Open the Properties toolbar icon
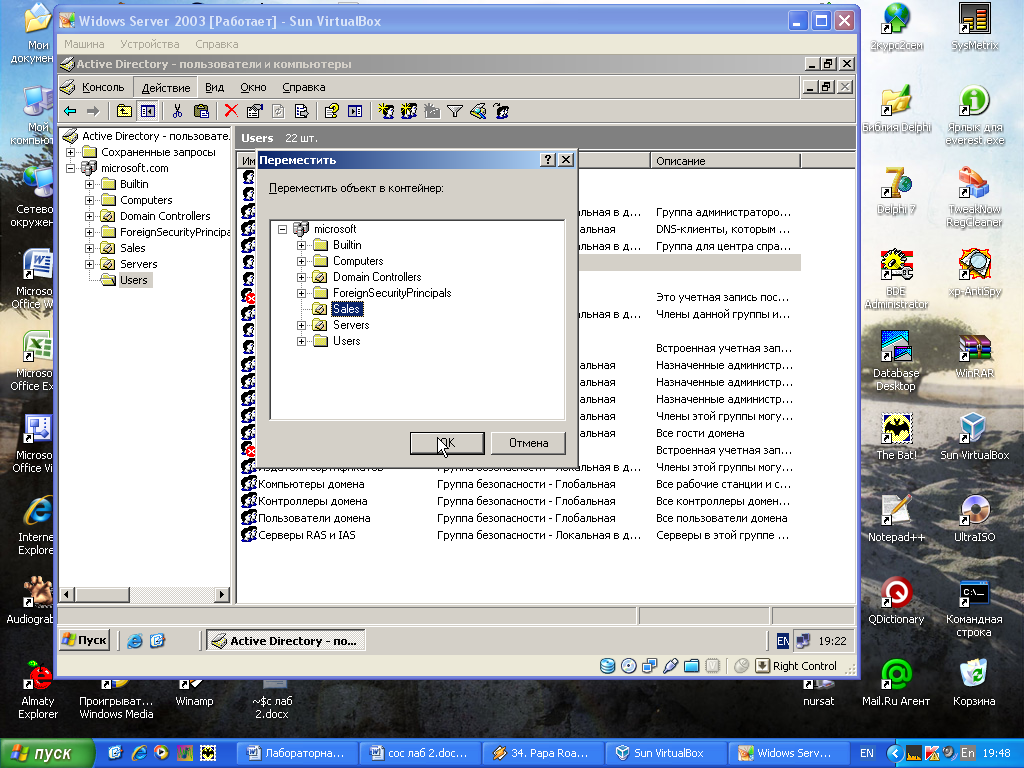Screen dimensions: 1024x768 pos(254,112)
